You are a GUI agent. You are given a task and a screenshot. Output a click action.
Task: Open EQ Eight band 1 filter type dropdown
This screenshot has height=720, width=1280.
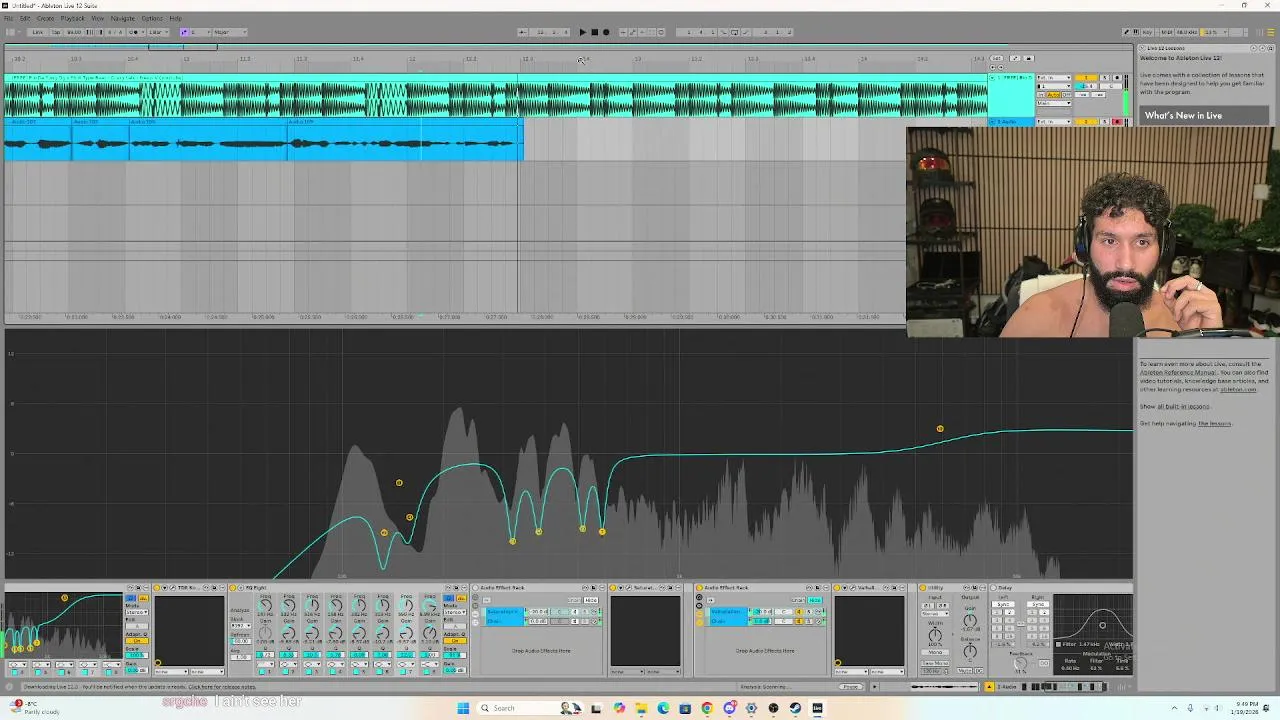pyautogui.click(x=265, y=664)
